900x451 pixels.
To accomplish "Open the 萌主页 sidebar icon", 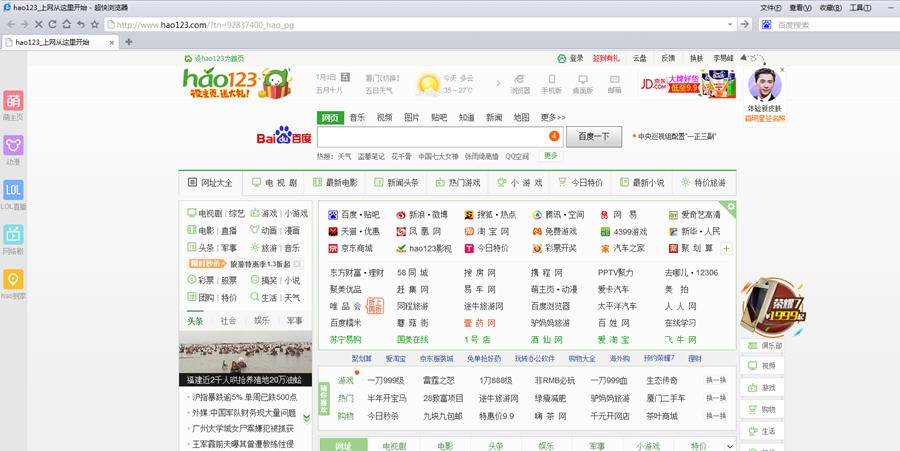I will (x=13, y=100).
